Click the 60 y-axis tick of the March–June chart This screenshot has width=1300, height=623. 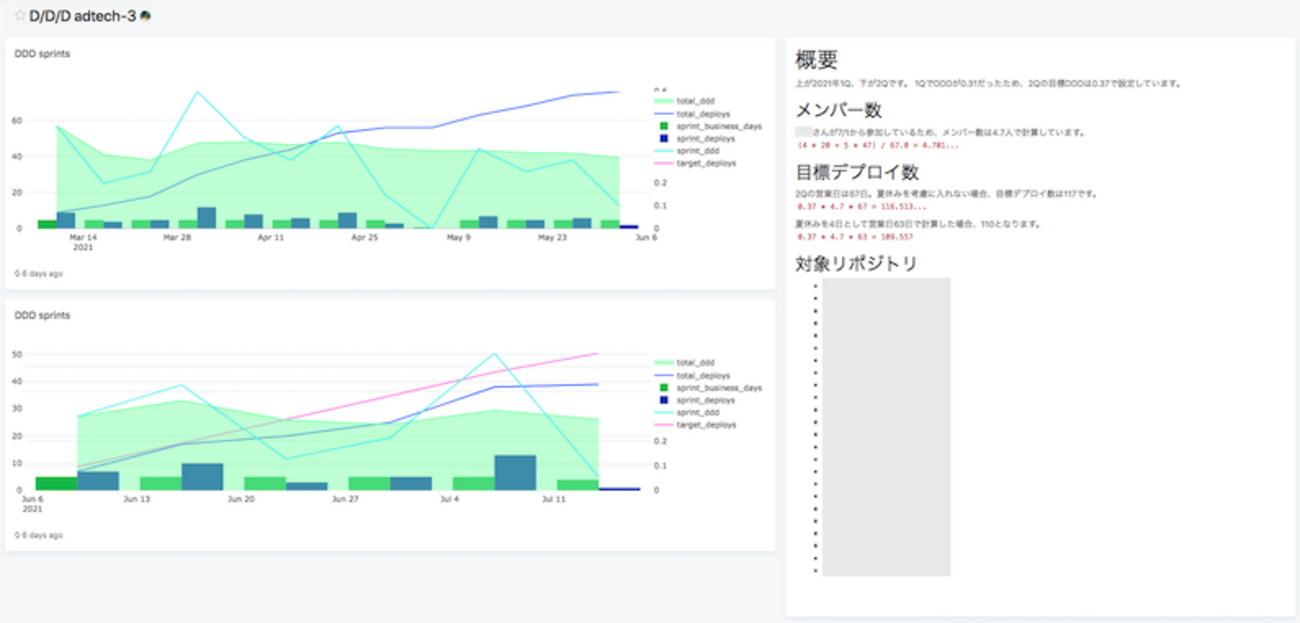click(17, 120)
